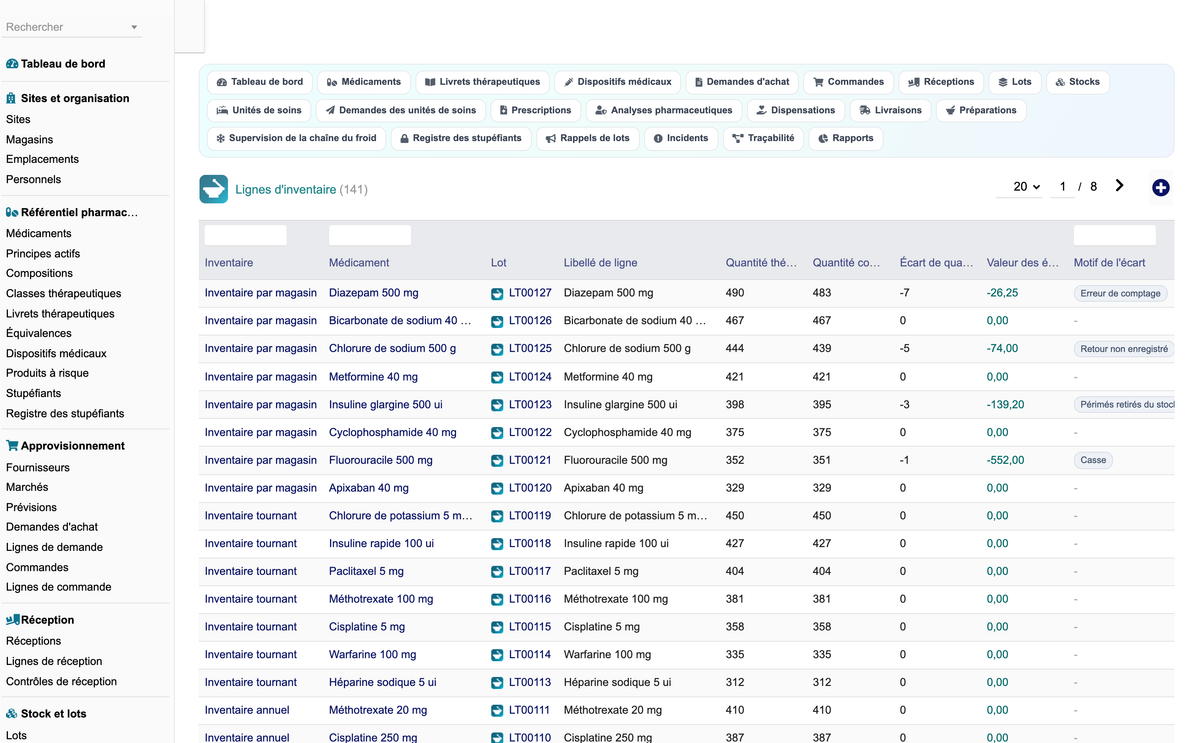Viewport: 1200px width, 743px height.
Task: Open lot link LT00121
Action: coord(530,460)
